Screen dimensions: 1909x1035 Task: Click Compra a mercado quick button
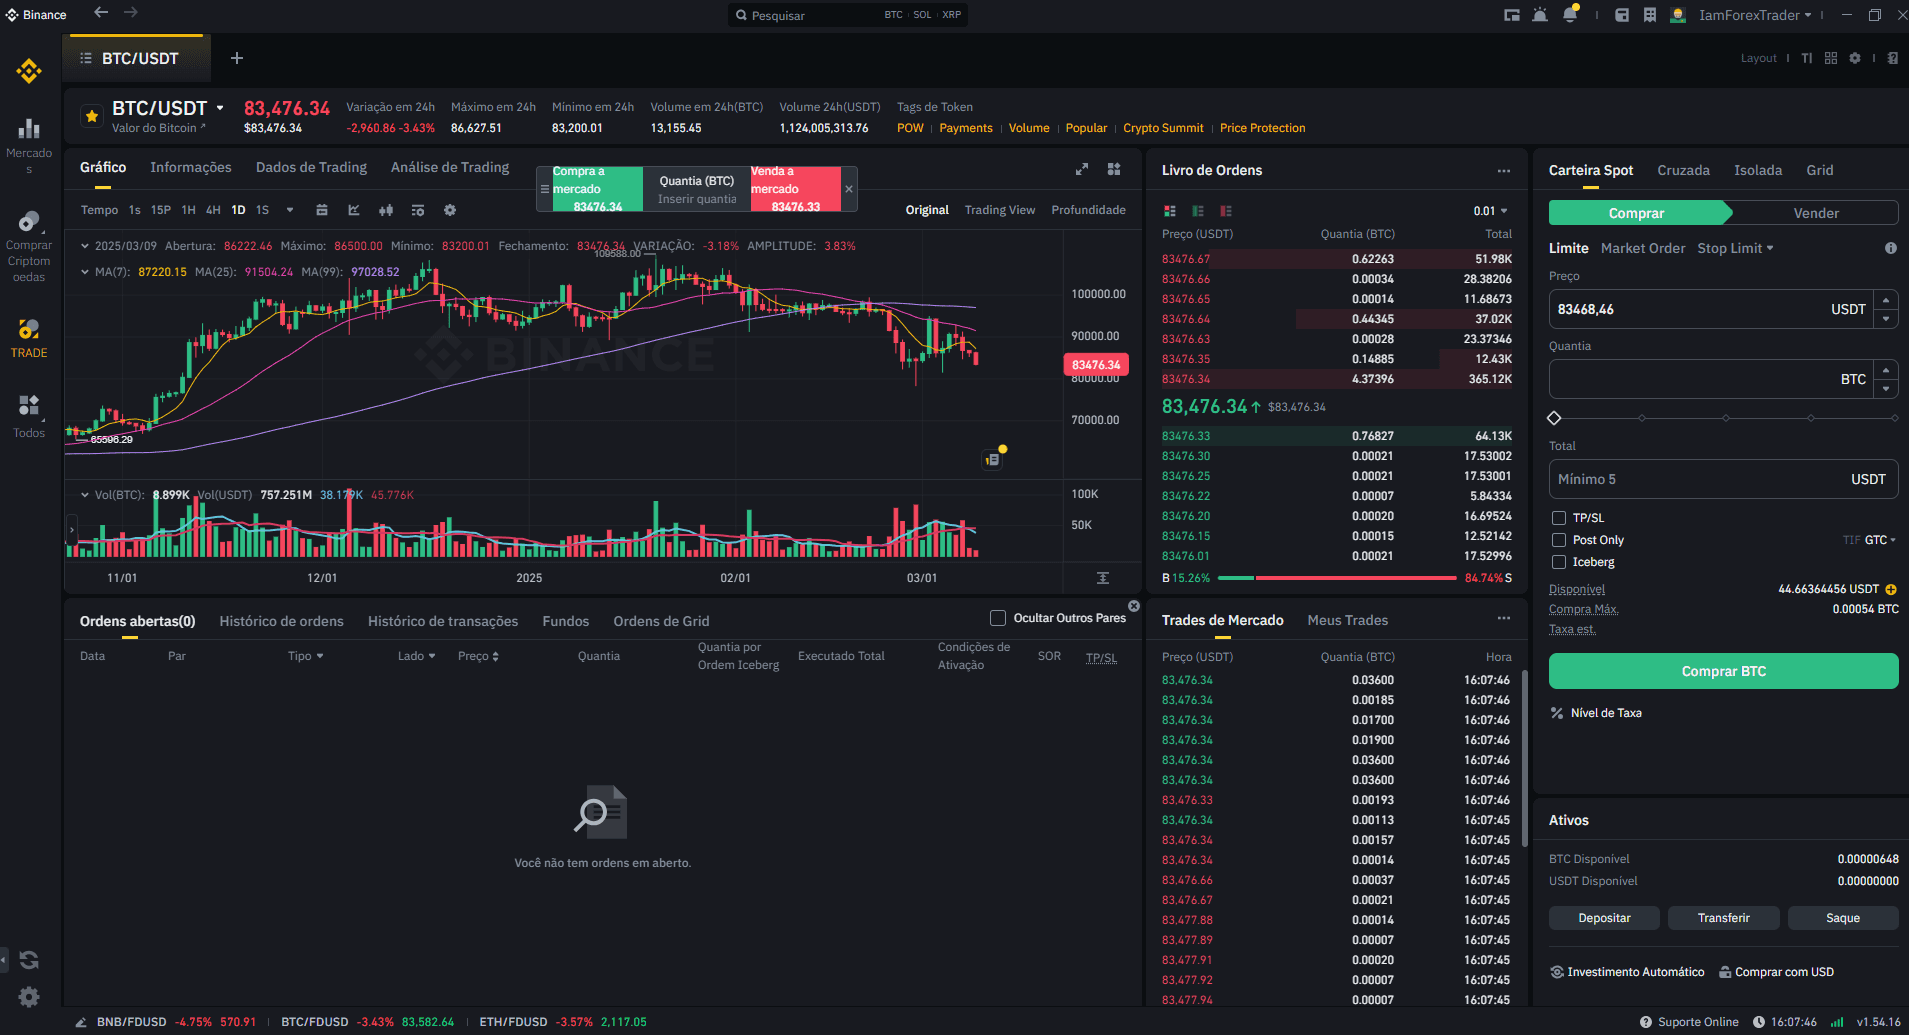tap(597, 189)
